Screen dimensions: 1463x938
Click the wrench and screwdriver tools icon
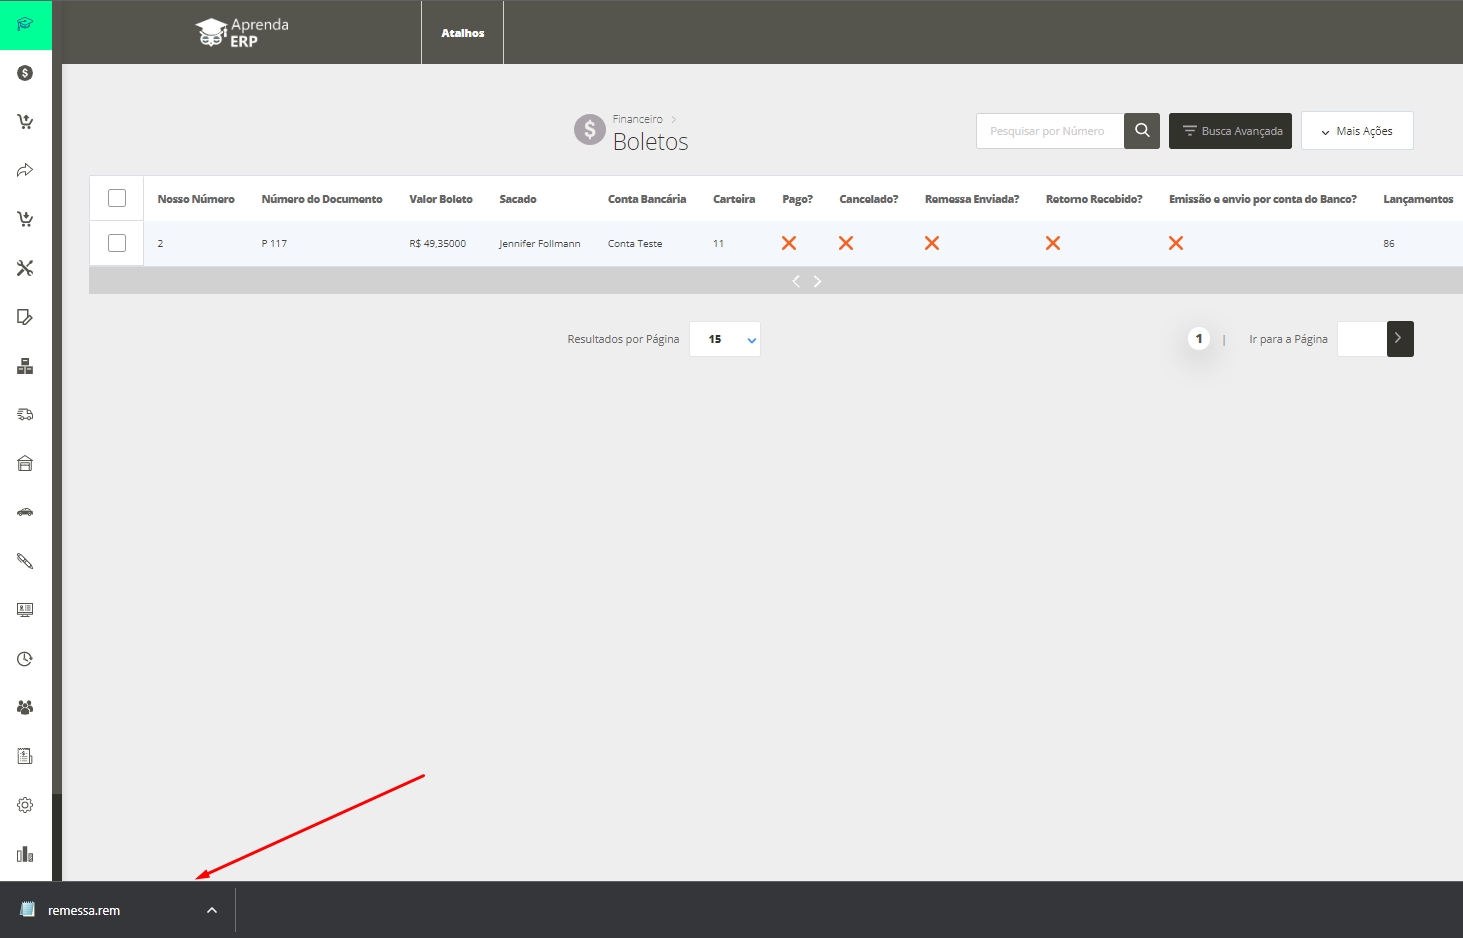[25, 268]
